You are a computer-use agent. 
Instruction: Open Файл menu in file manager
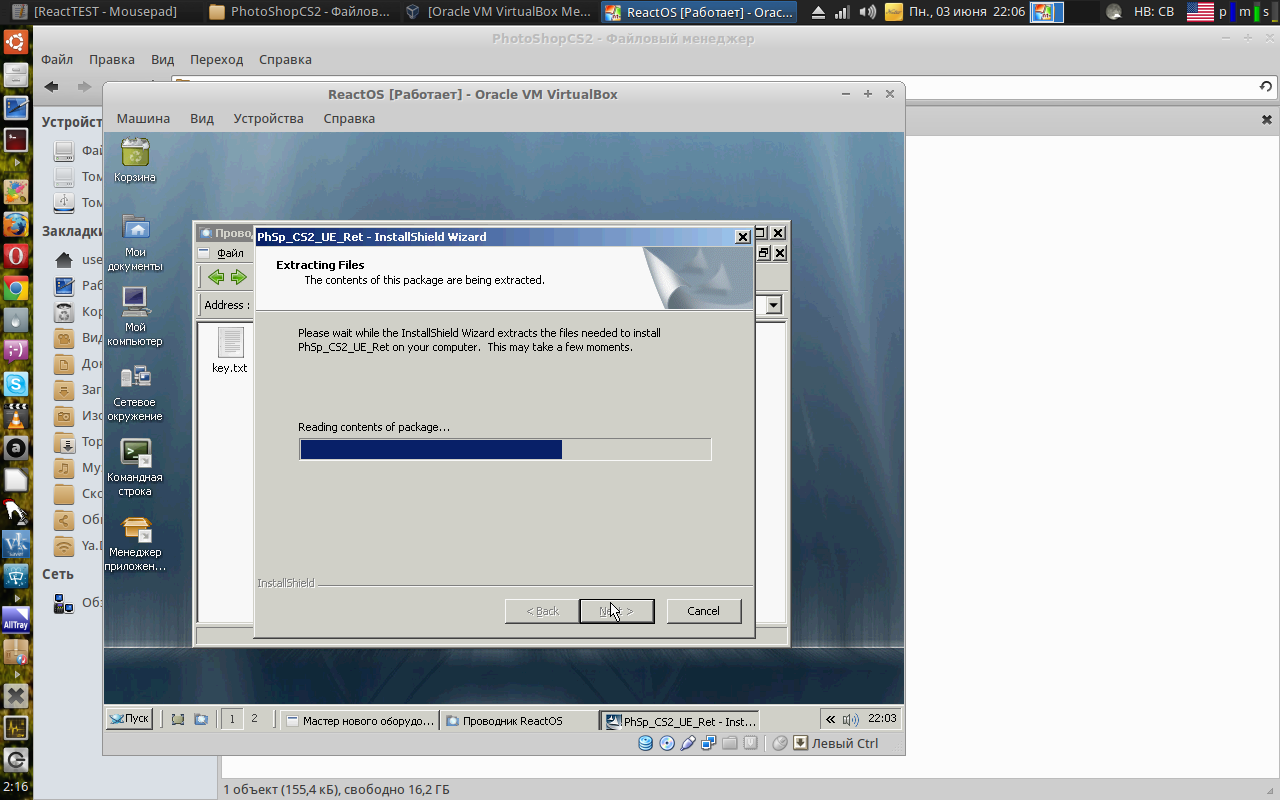(x=57, y=59)
